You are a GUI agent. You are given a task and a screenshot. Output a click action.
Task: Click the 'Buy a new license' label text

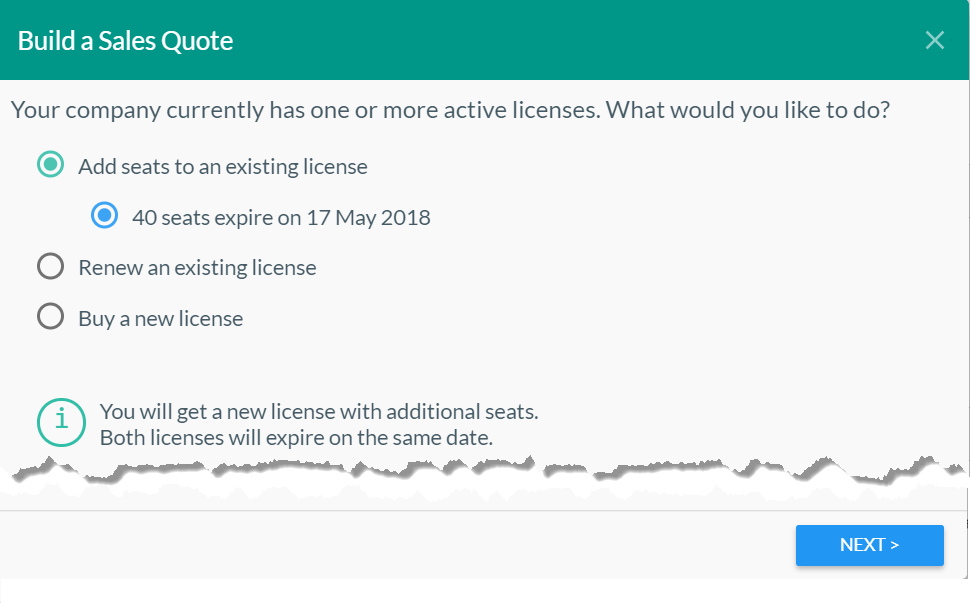tap(160, 319)
